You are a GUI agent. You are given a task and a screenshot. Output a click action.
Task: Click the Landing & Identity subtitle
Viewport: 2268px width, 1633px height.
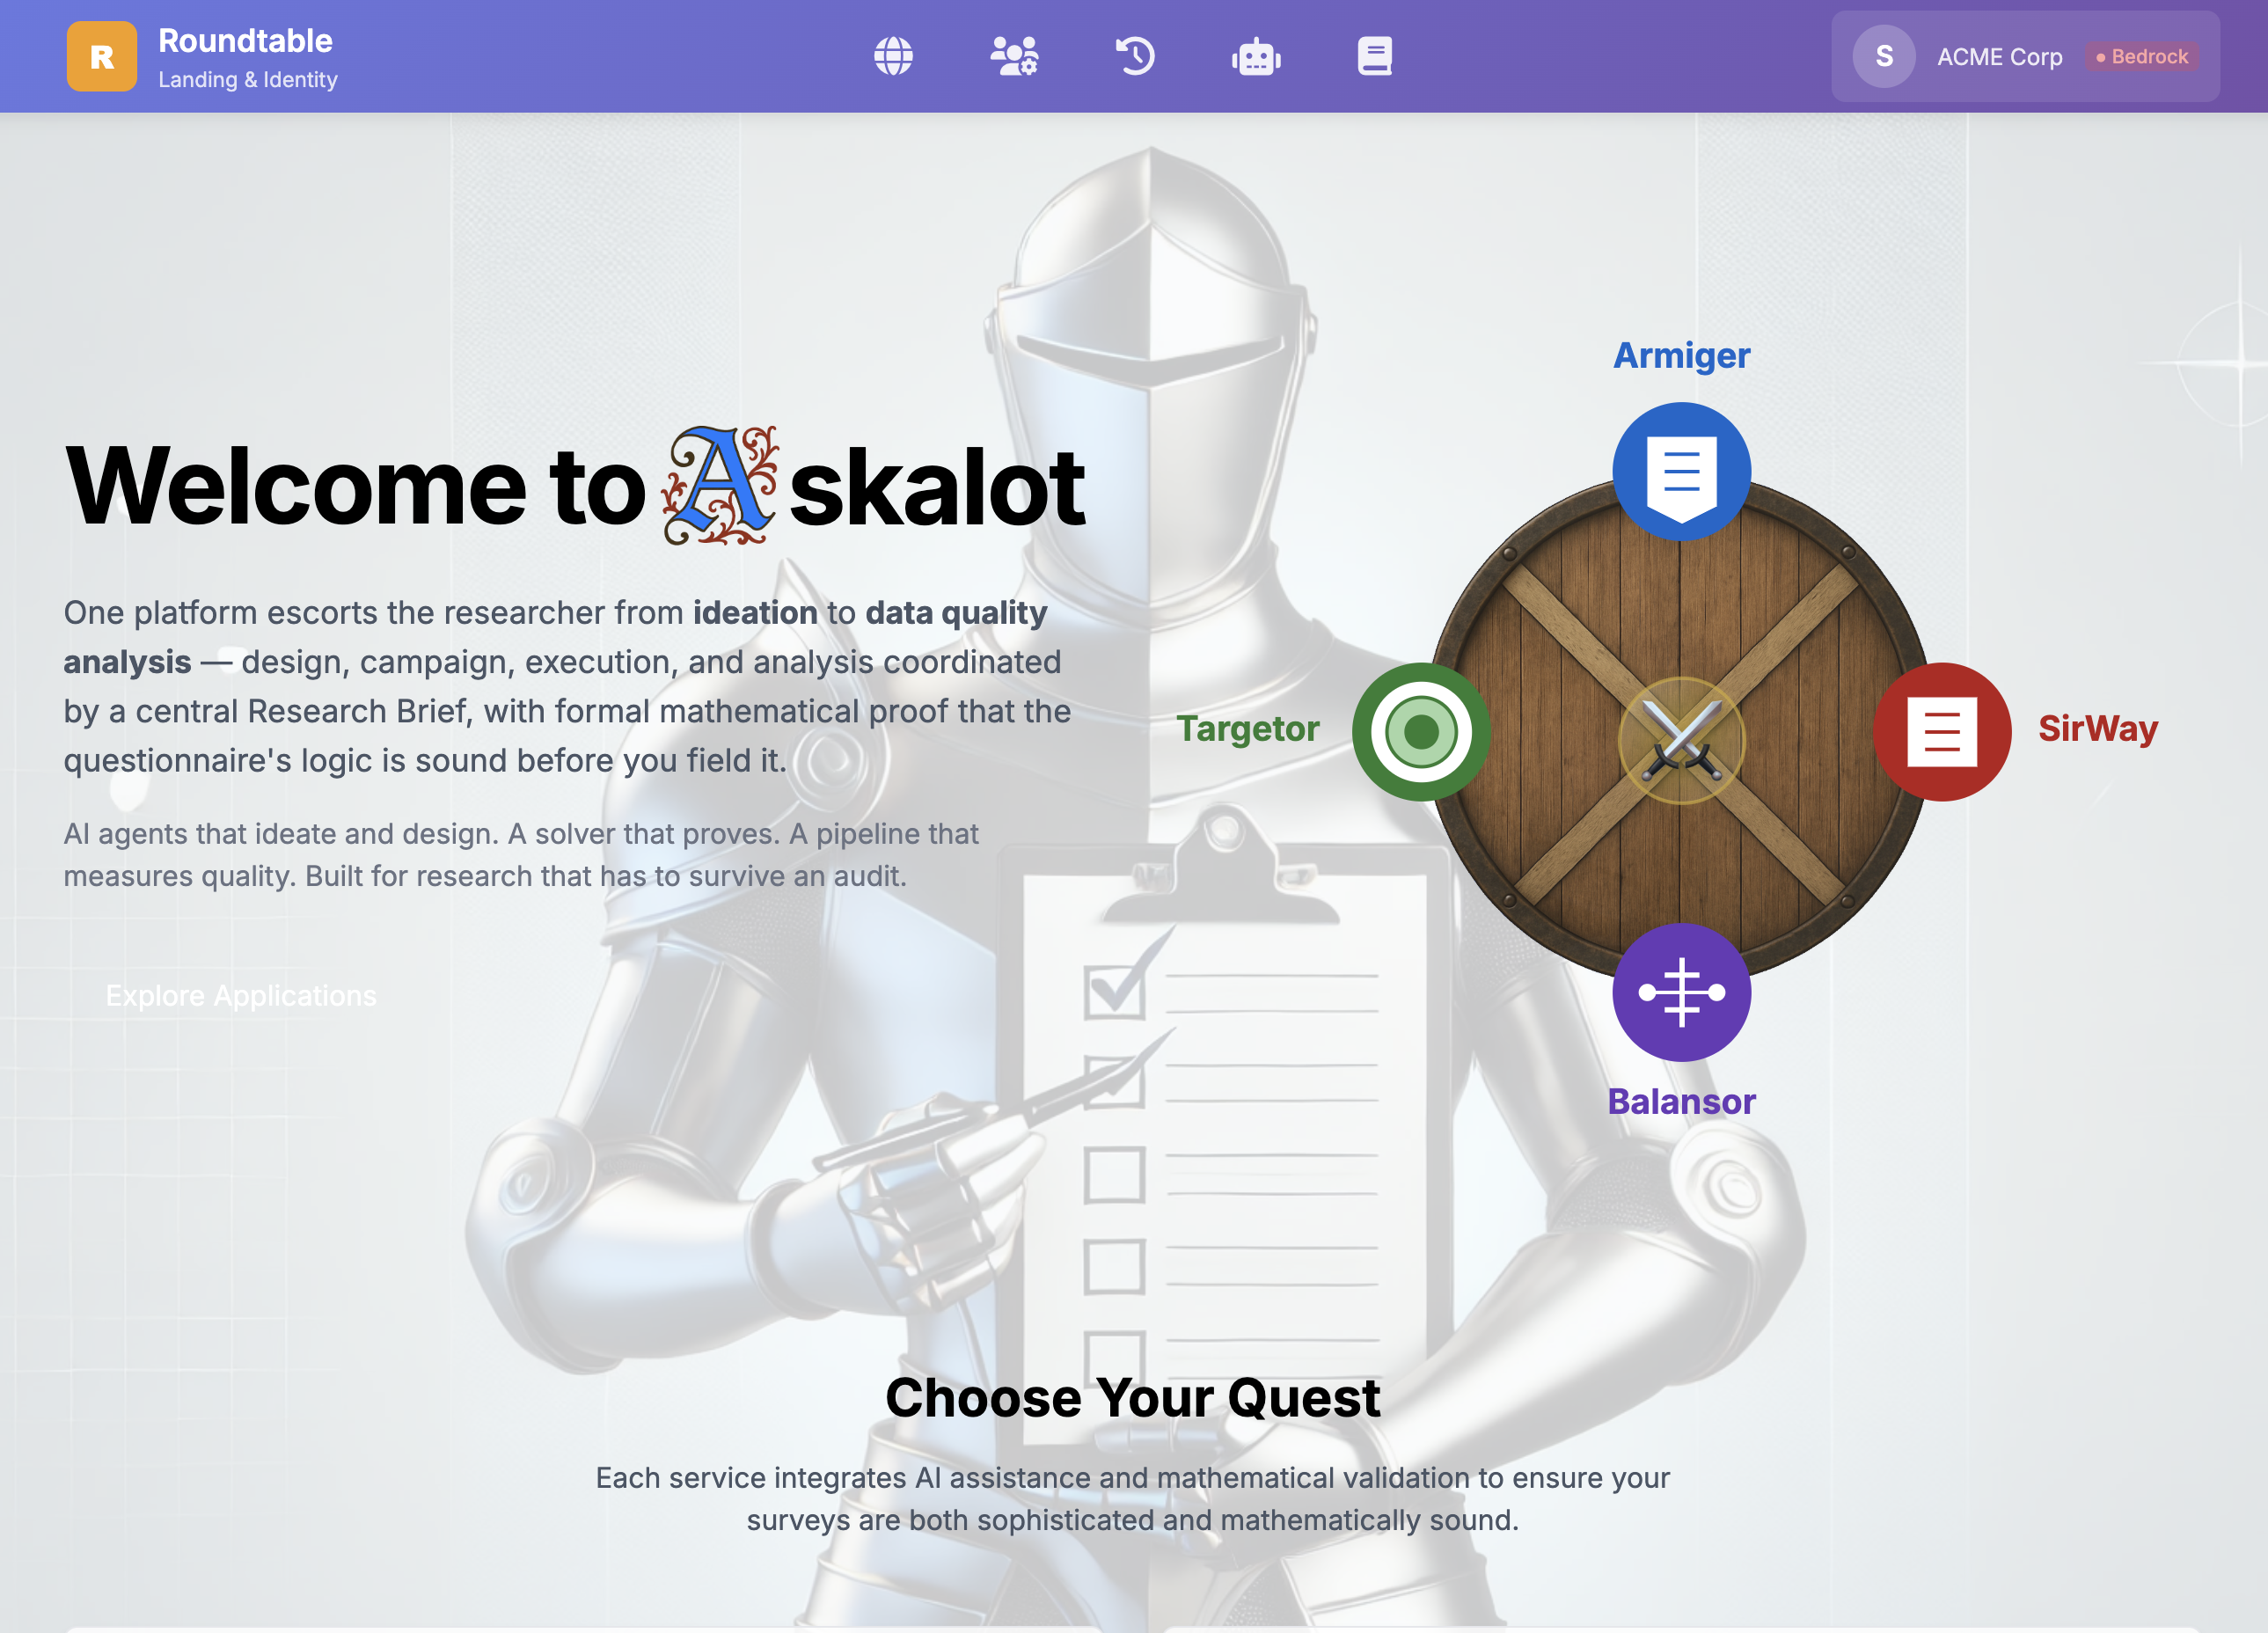[247, 80]
